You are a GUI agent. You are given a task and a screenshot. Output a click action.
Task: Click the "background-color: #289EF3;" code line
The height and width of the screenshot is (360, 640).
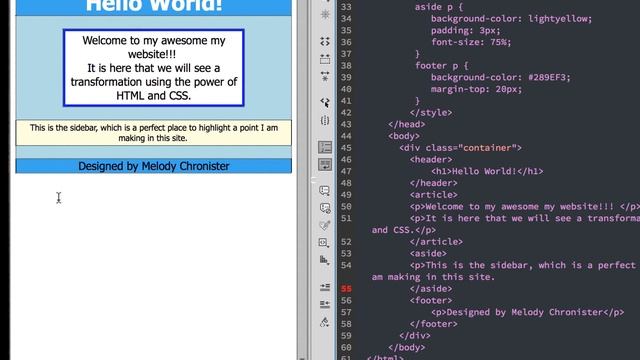[500, 77]
